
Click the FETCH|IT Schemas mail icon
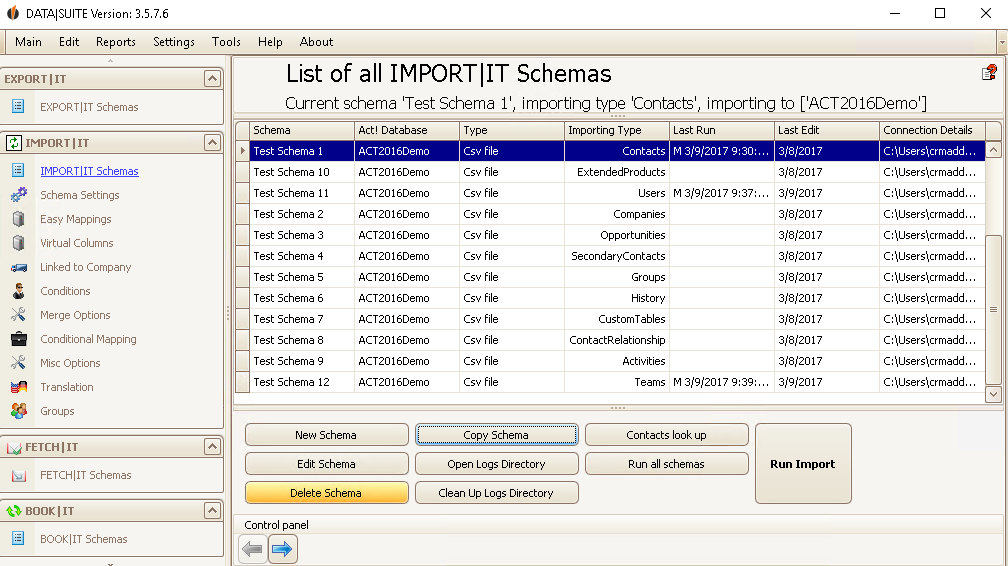click(x=19, y=475)
